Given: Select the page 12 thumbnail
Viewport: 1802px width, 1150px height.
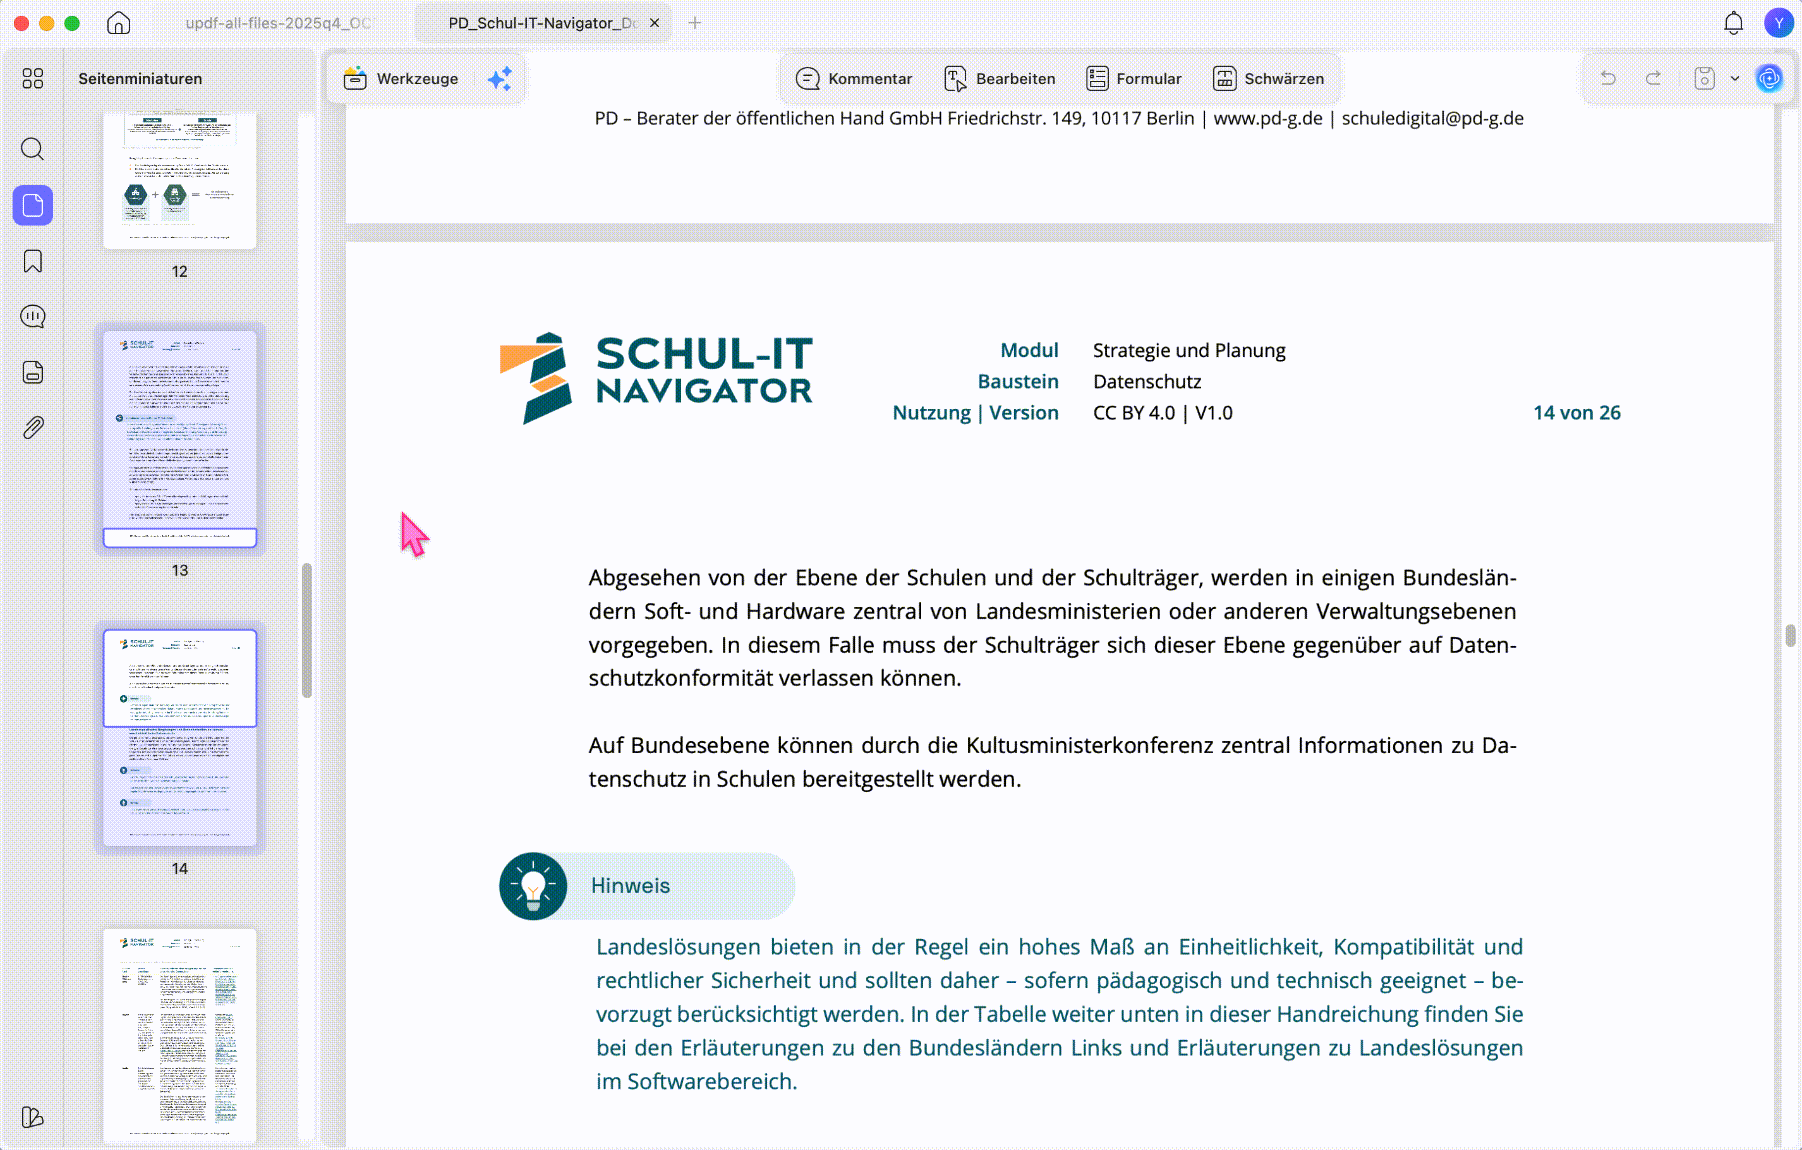Looking at the screenshot, I should [180, 180].
